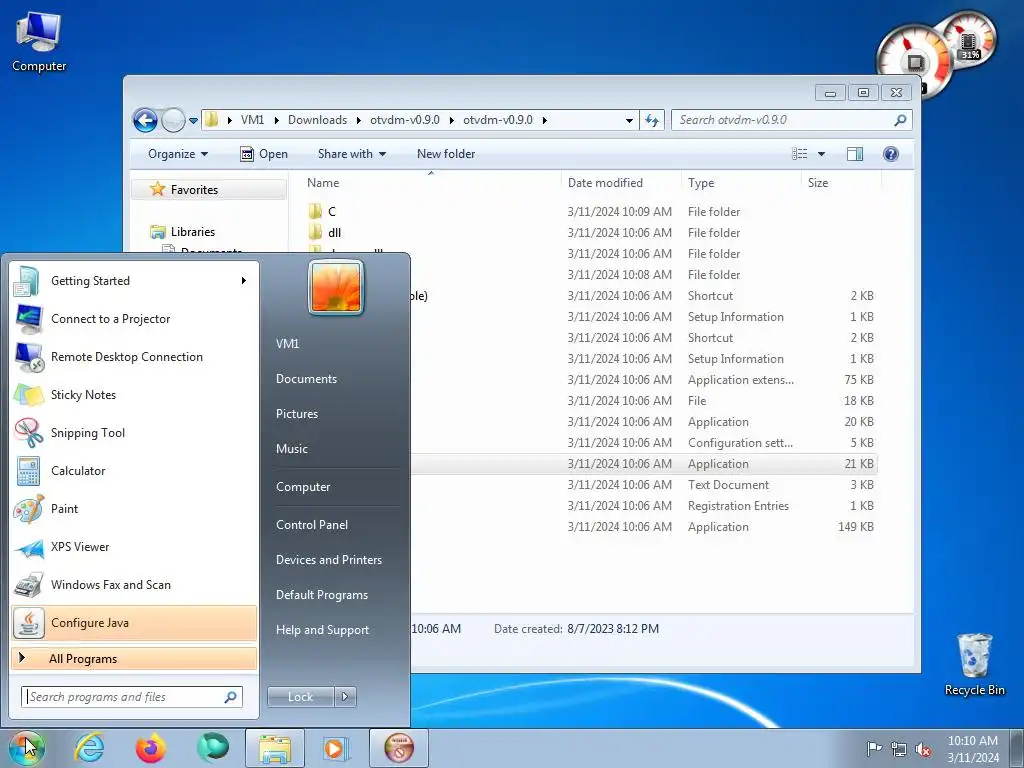Click the Search programs and files box

(131, 697)
